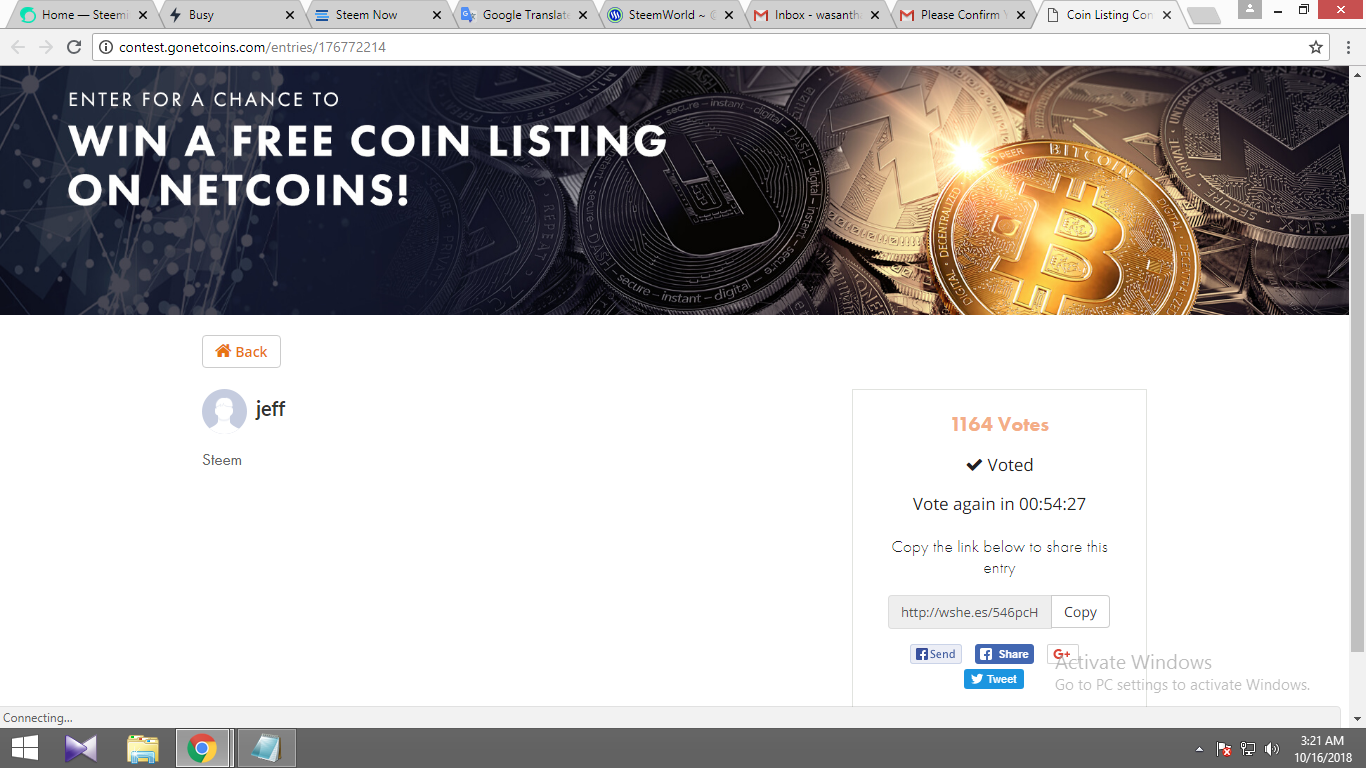
Task: Switch to the Steem Now tab
Action: [366, 15]
